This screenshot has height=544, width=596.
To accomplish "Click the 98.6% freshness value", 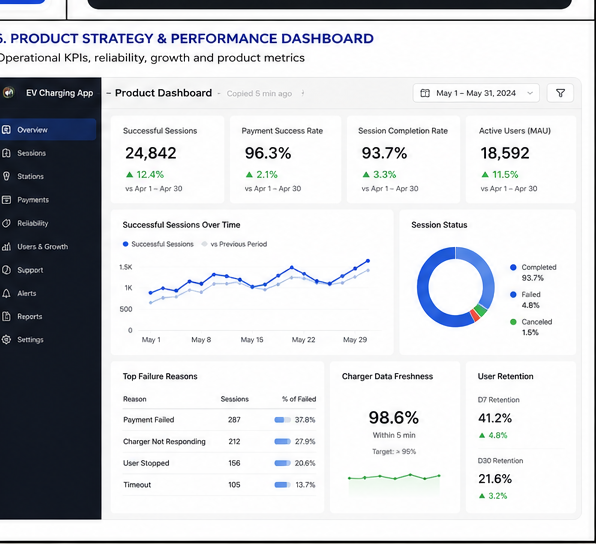I will (394, 417).
